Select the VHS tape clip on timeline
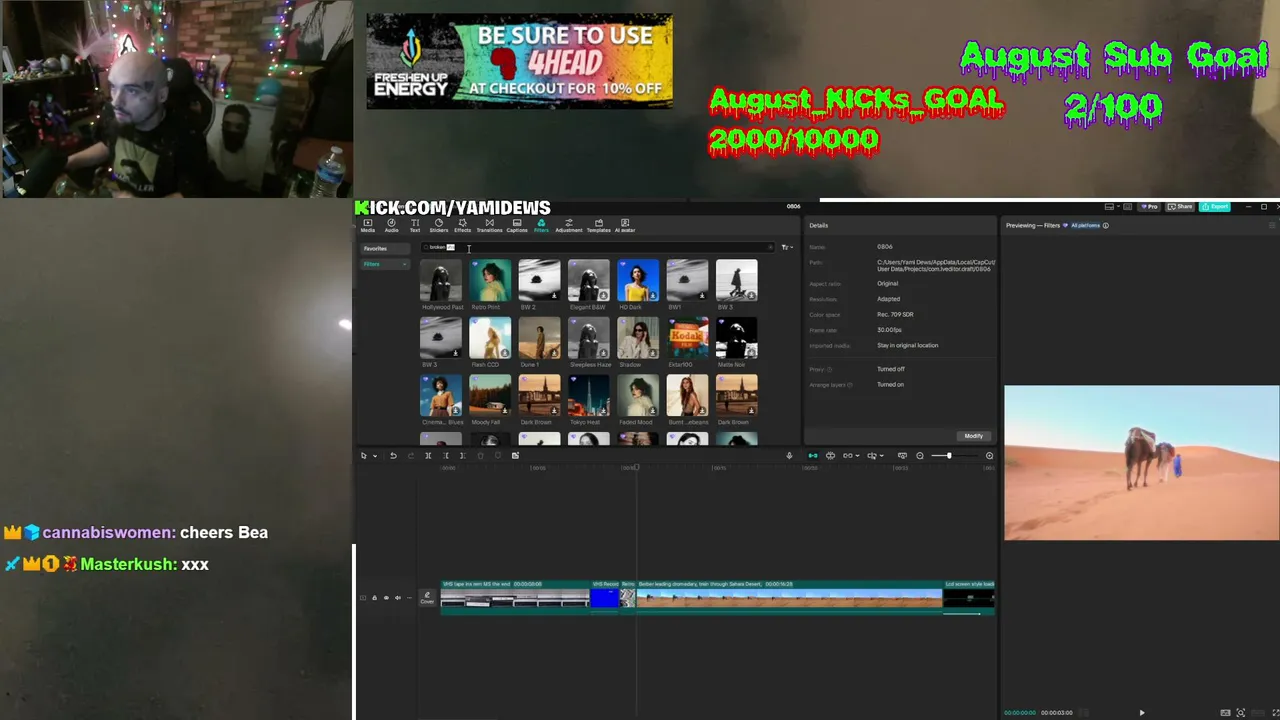The image size is (1280, 720). [515, 598]
